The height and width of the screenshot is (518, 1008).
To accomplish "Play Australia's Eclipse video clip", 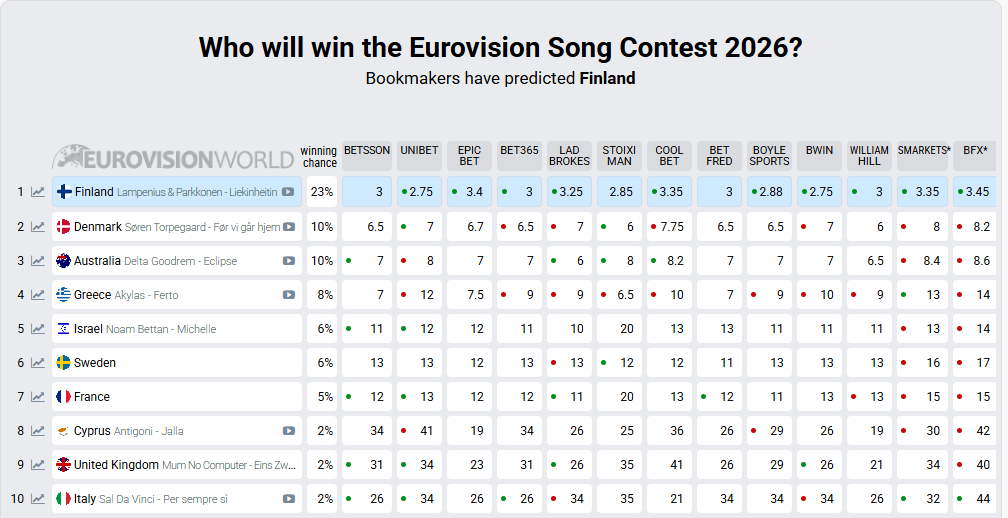I will [x=288, y=261].
